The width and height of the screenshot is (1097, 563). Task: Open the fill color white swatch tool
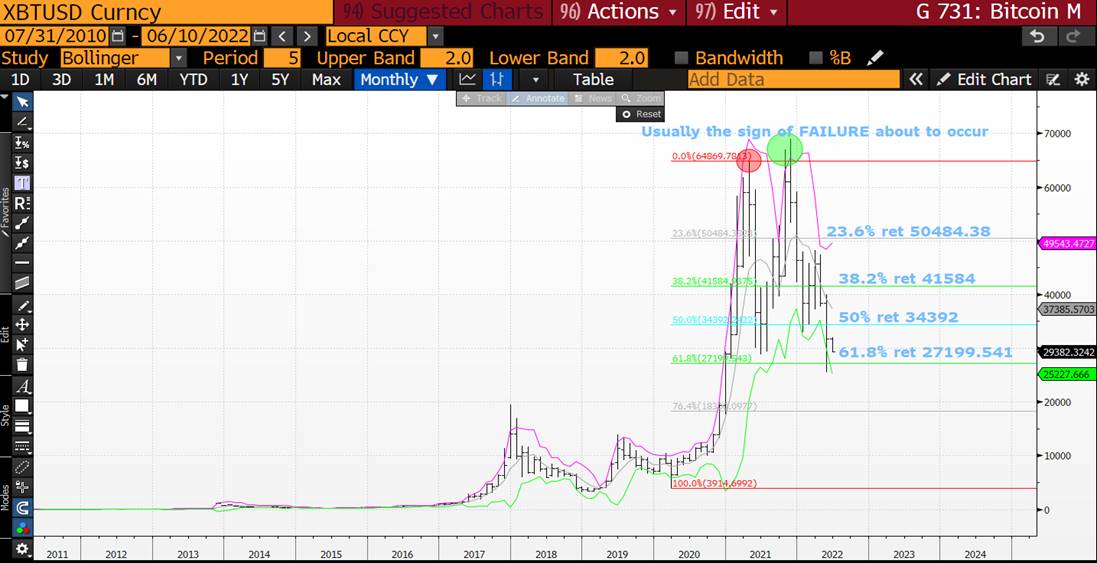pyautogui.click(x=22, y=406)
